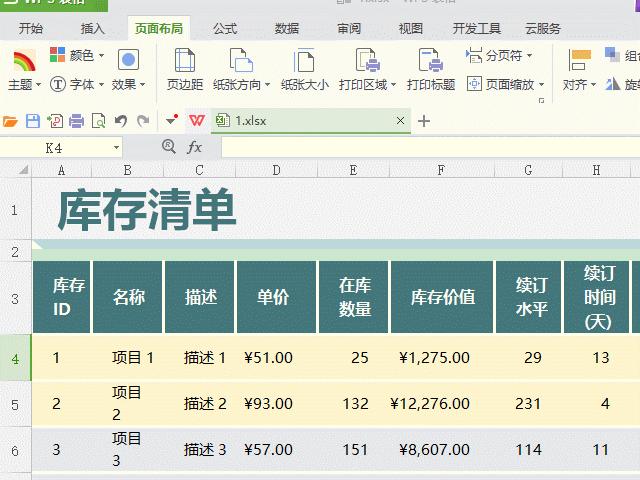This screenshot has height=480, width=640.
Task: Click the 续订水平 header cell
Action: coord(531,297)
